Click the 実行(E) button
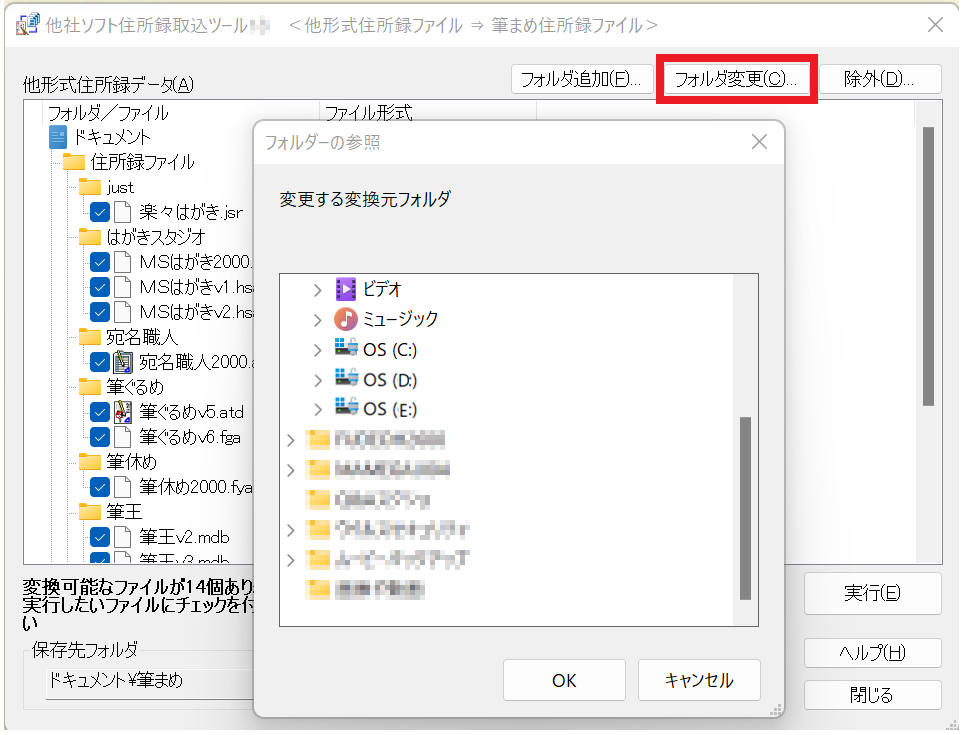This screenshot has width=965, height=735. click(x=872, y=593)
